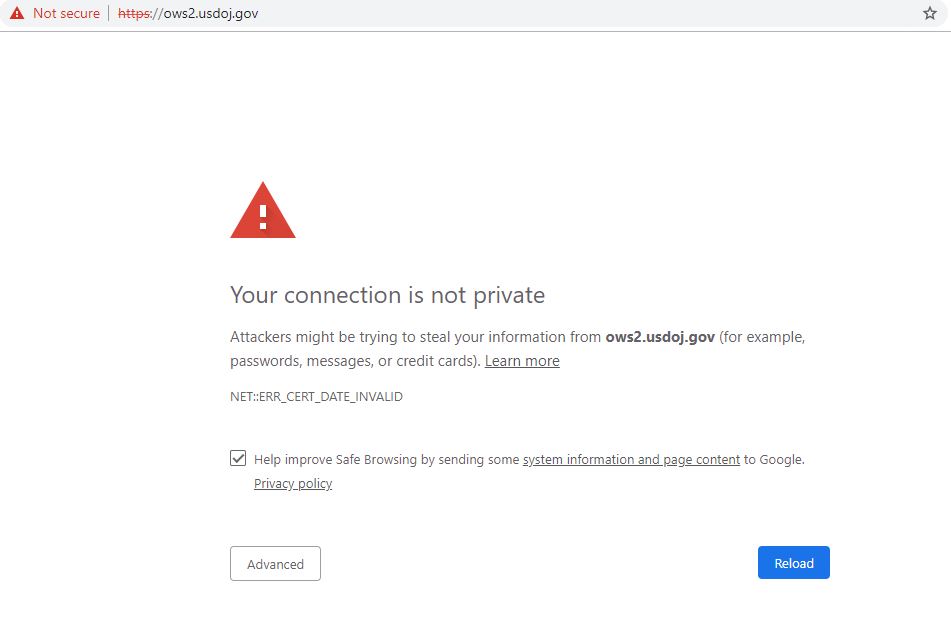Screen dimensions: 951x644
Task: Open "system information and page content" link
Action: pyautogui.click(x=631, y=460)
